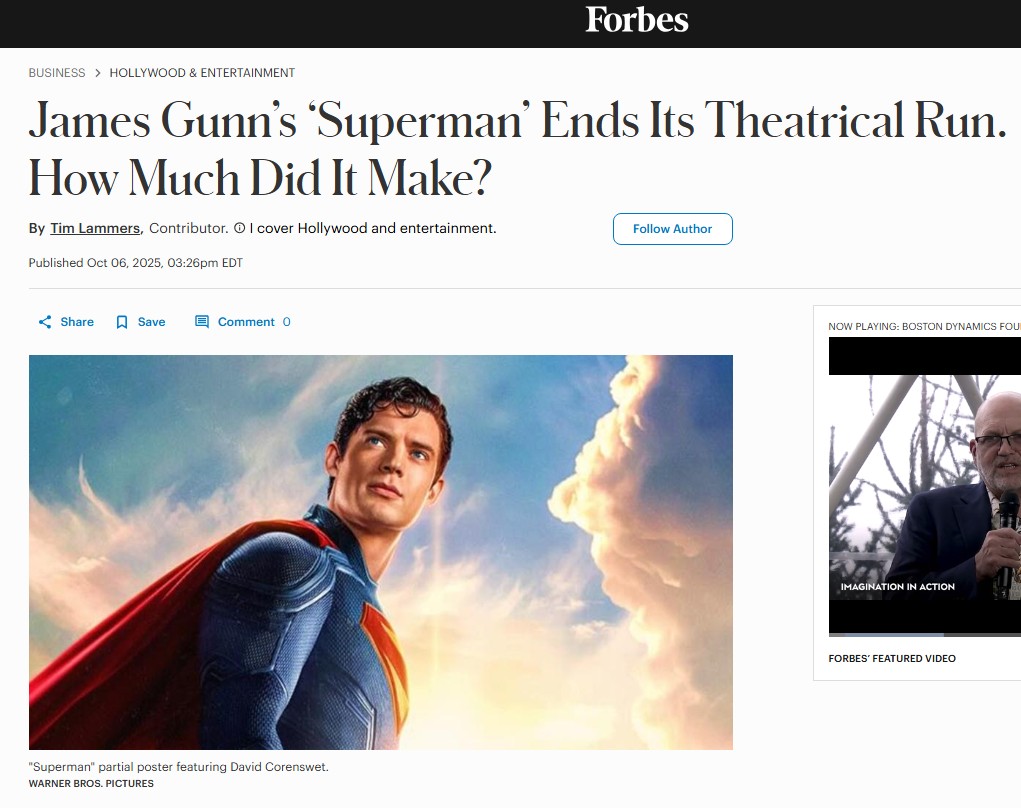Image resolution: width=1021 pixels, height=808 pixels.
Task: Click the Follow Author button
Action: point(673,229)
